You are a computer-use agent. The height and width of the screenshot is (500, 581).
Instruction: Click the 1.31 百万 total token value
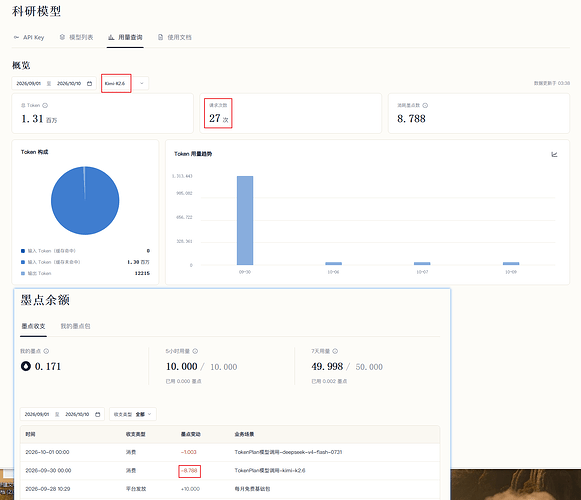click(39, 119)
